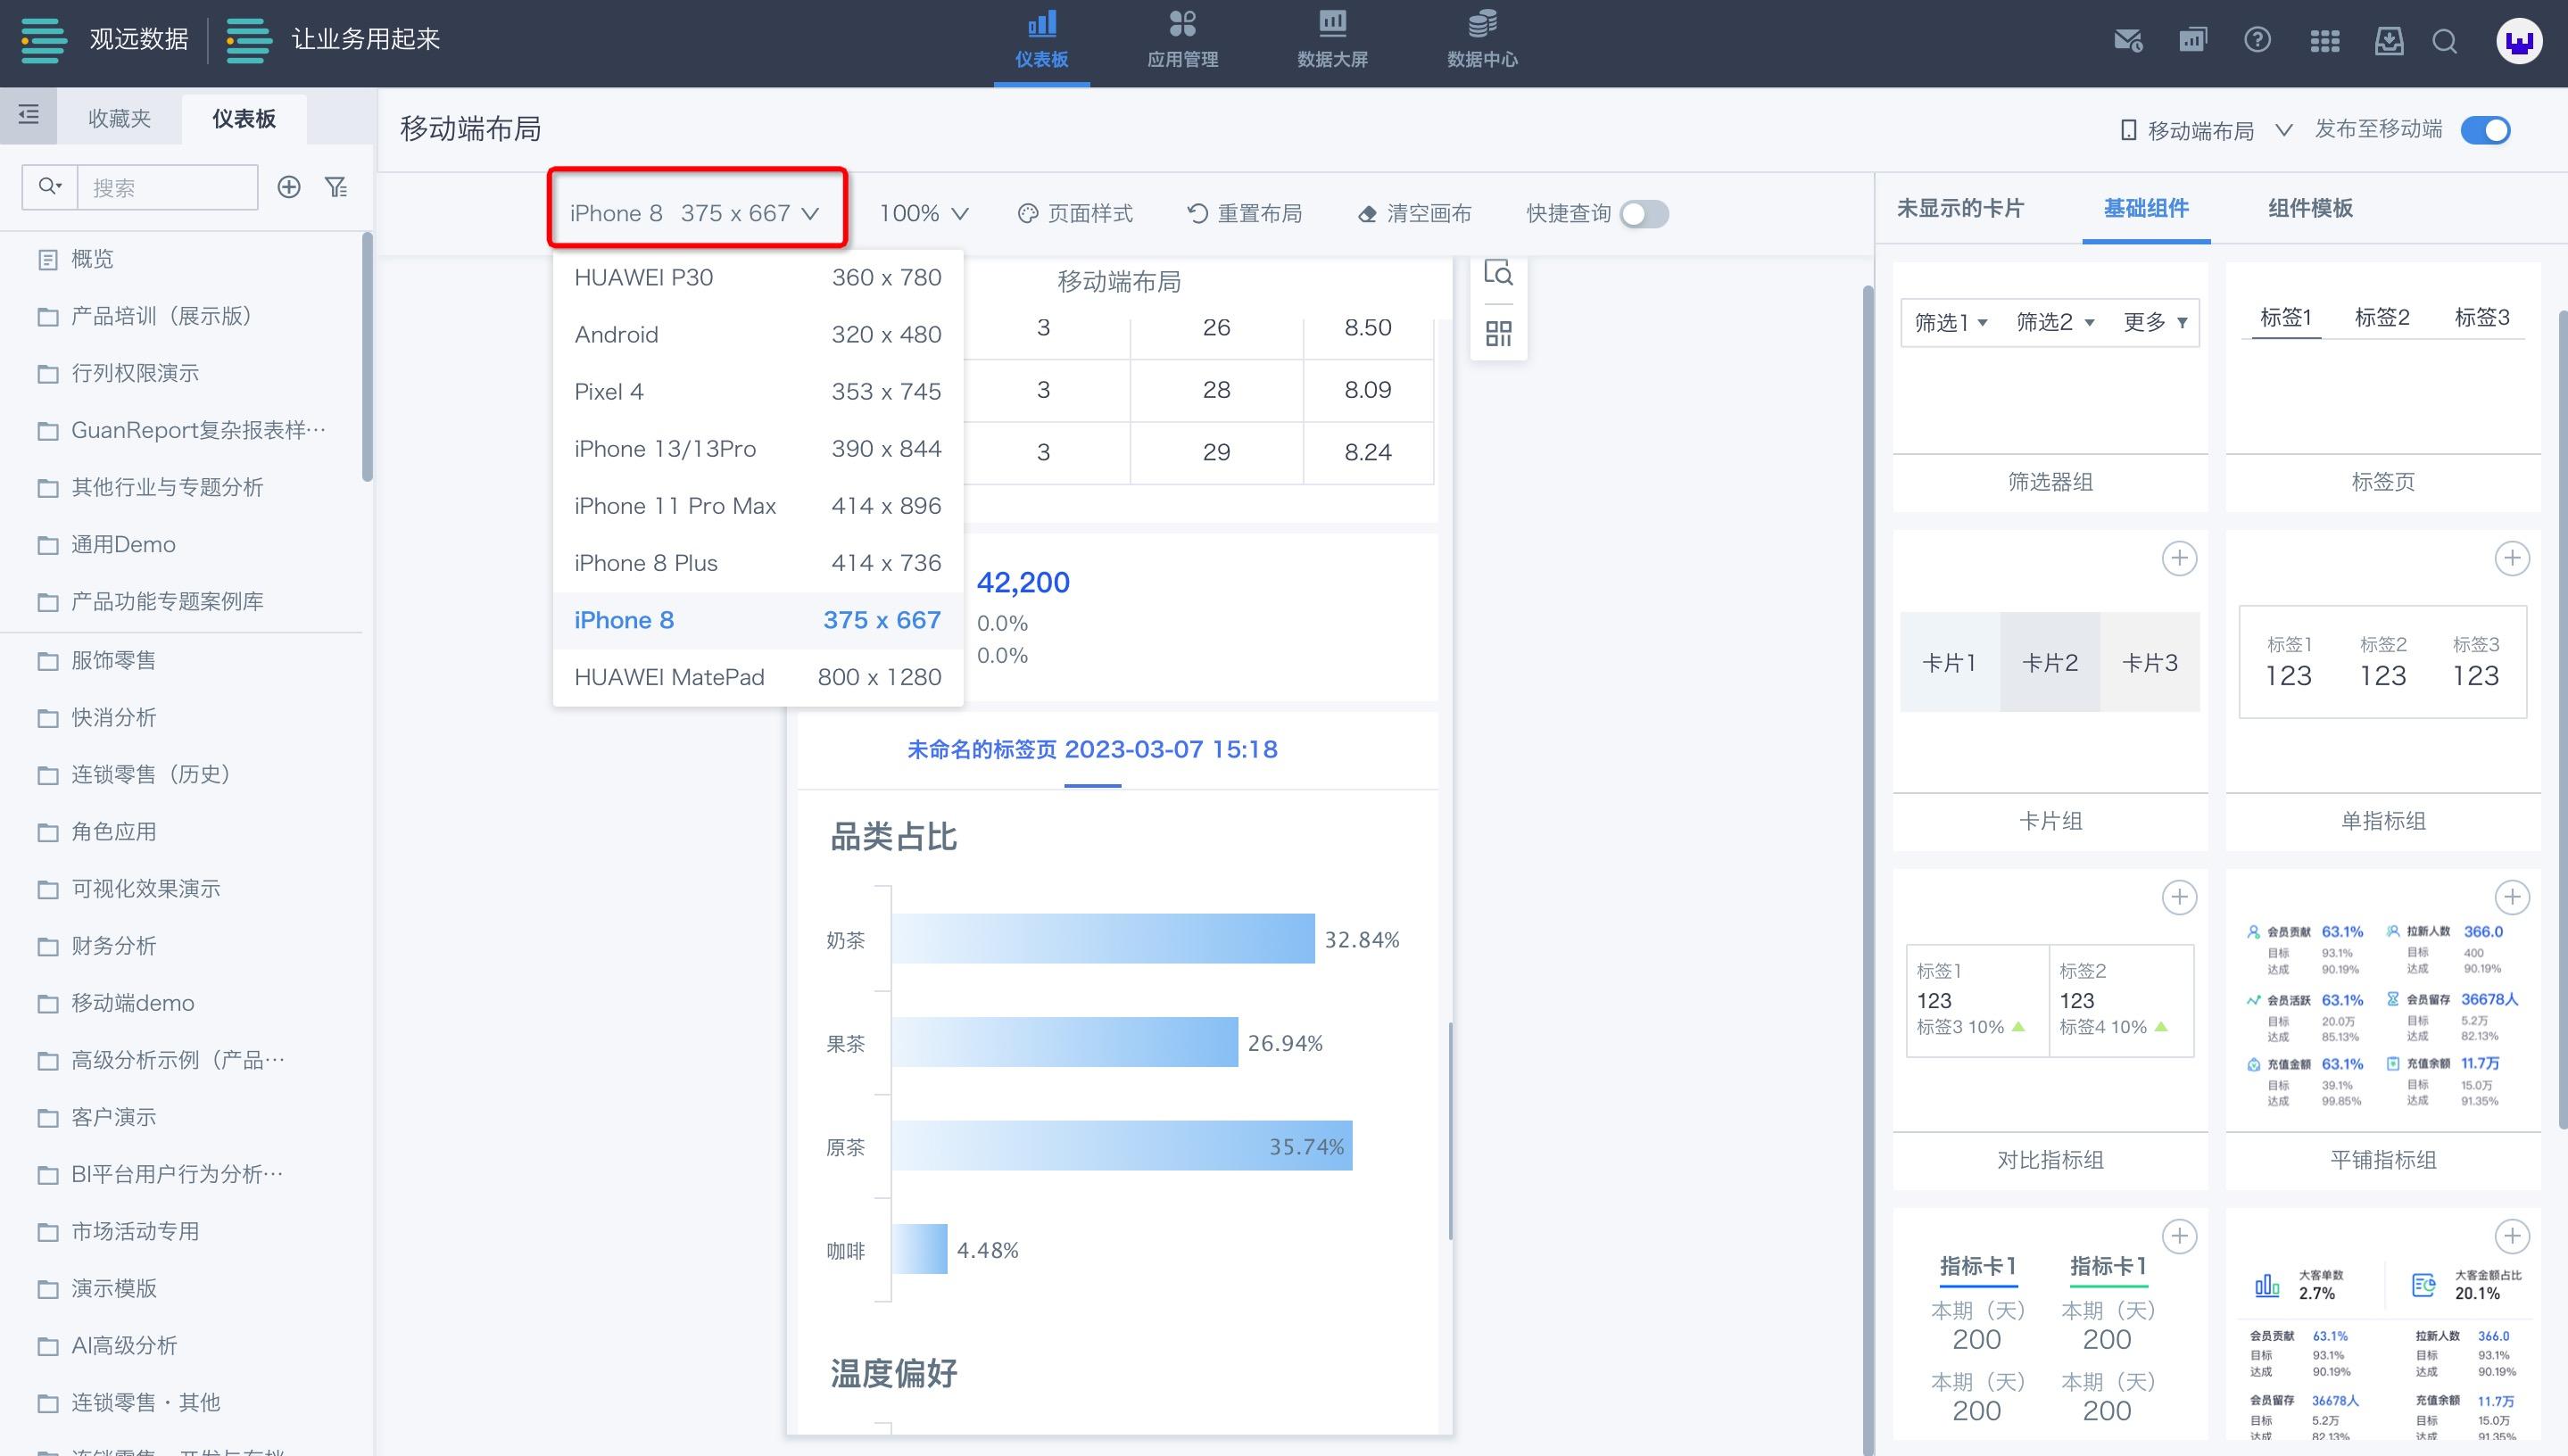
Task: Click 未命名的标签页 tab in canvas
Action: tap(1092, 749)
